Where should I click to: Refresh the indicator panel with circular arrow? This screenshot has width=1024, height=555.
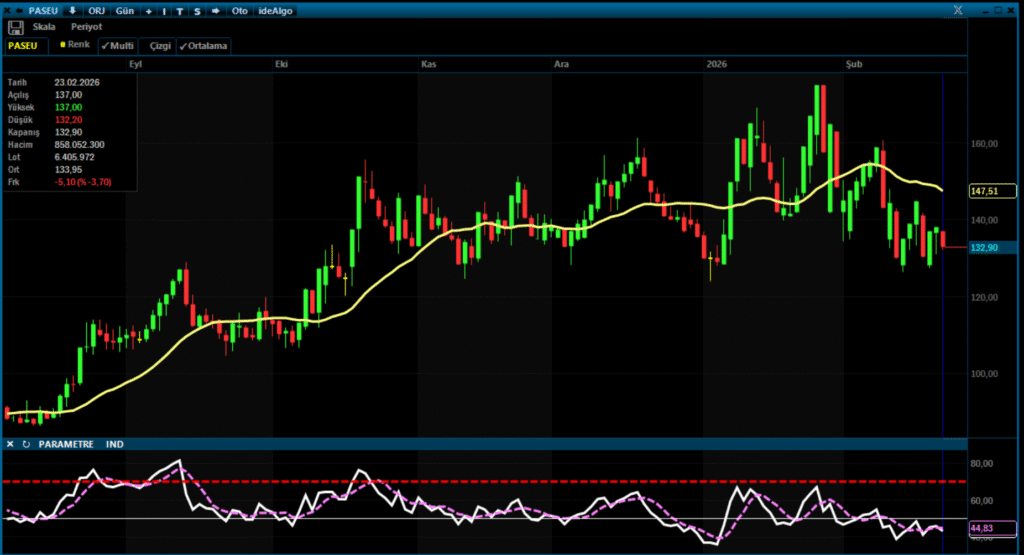pos(26,444)
